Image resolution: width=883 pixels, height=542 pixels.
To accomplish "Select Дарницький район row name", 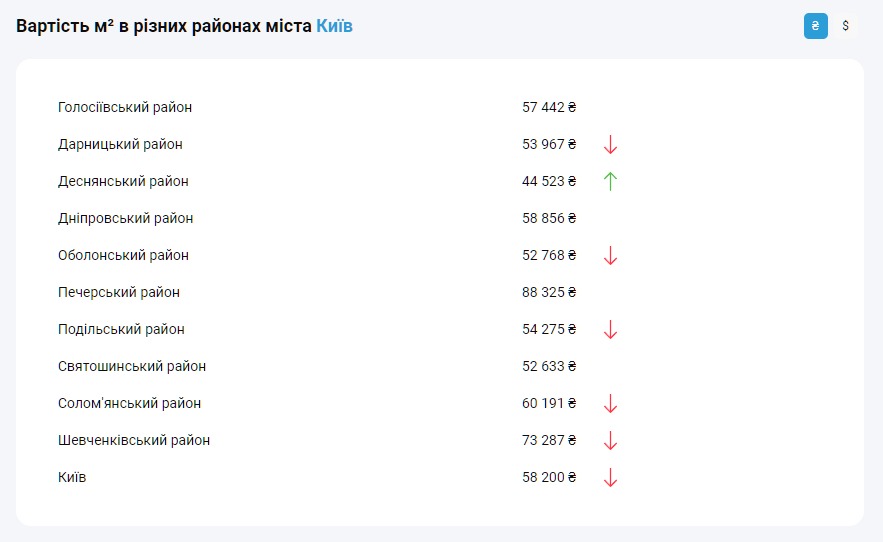I will 120,144.
